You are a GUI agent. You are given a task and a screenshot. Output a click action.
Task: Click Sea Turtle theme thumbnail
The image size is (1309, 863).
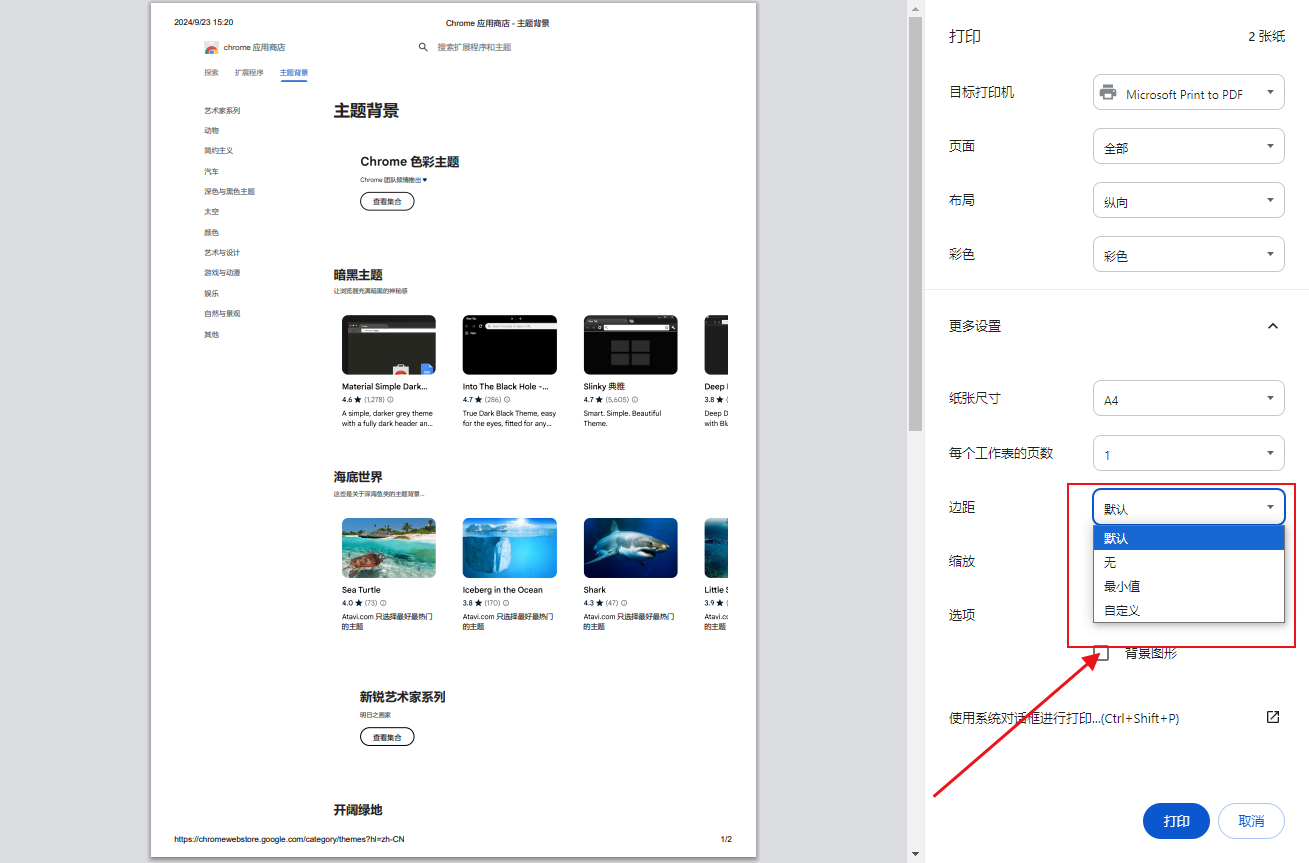pos(389,548)
